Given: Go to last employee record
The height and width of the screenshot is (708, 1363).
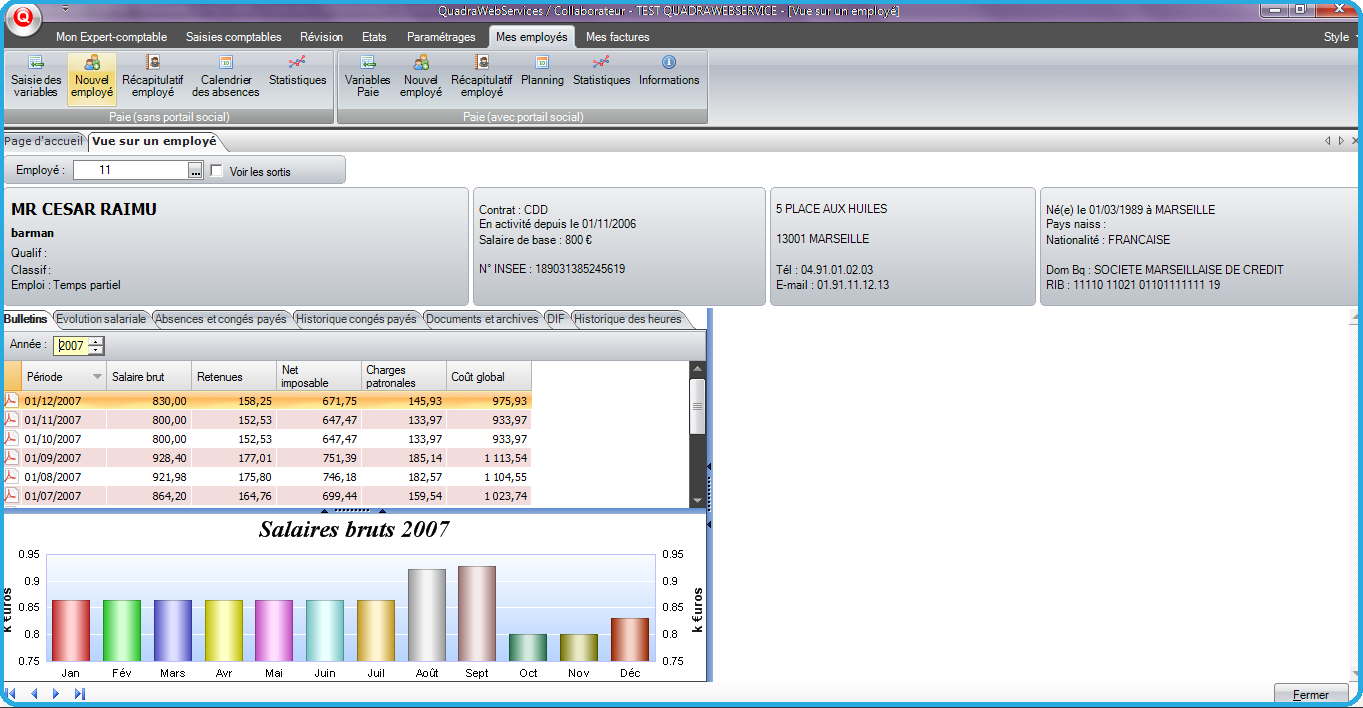Looking at the screenshot, I should coord(79,694).
